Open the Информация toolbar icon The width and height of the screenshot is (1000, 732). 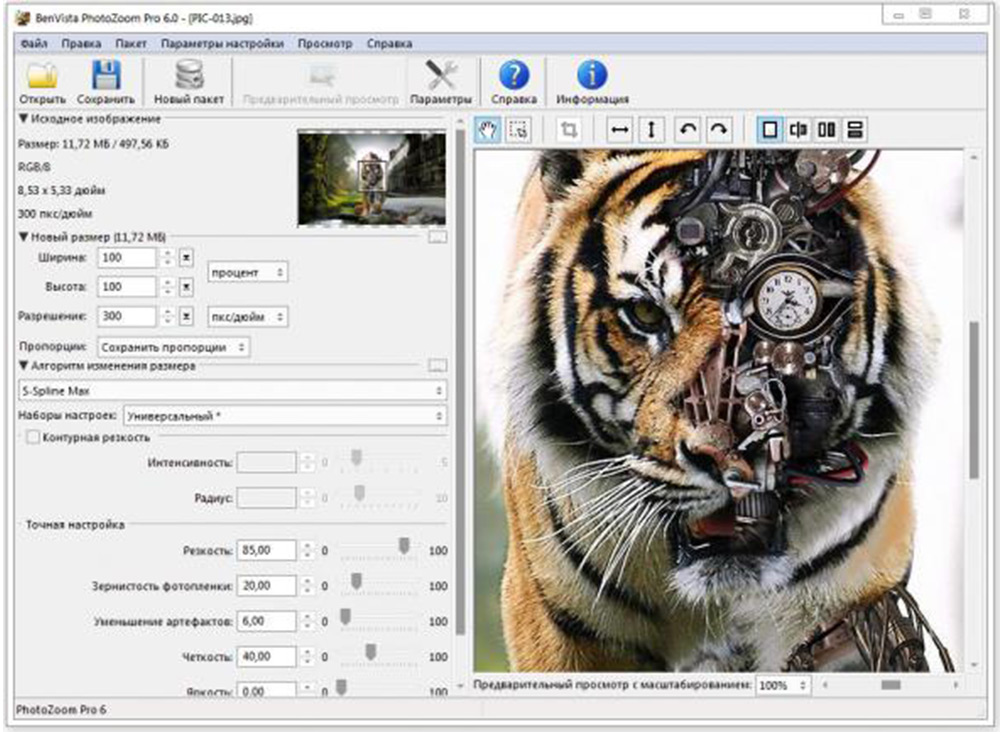pos(592,82)
